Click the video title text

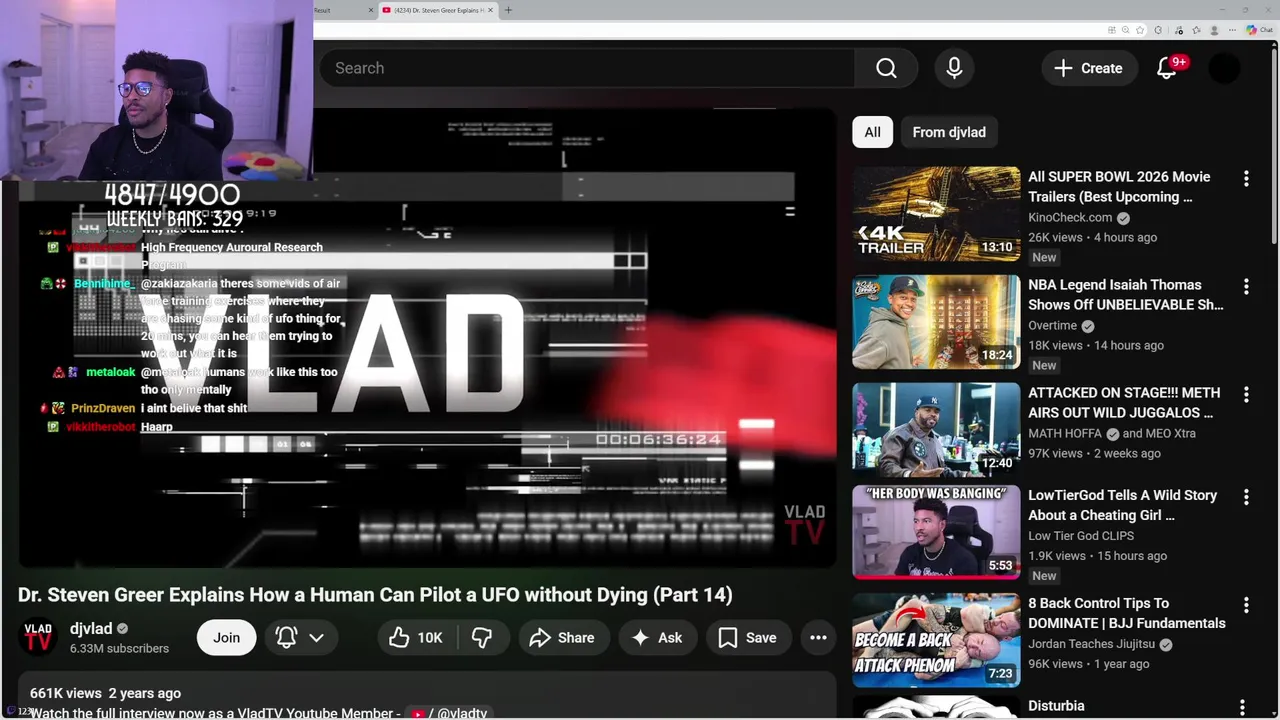(375, 595)
